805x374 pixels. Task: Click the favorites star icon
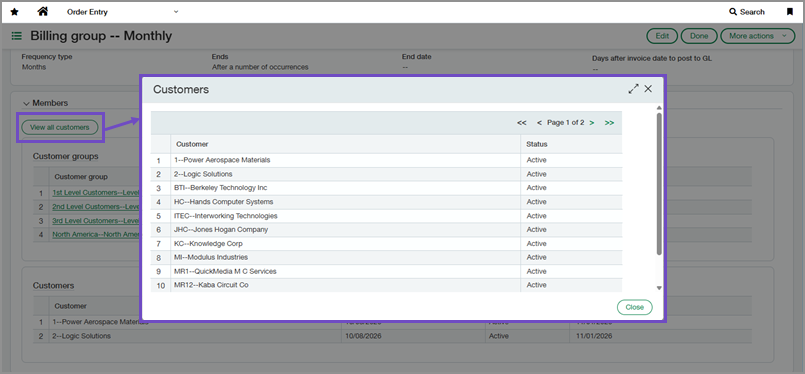(x=14, y=12)
